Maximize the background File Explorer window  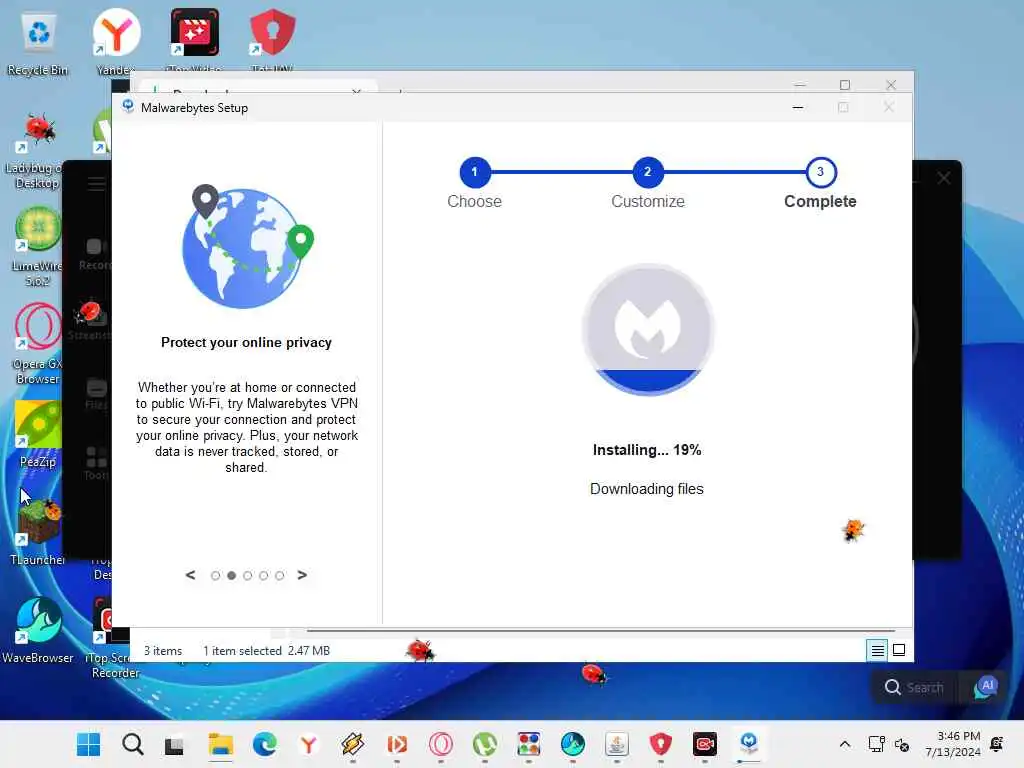coord(845,85)
